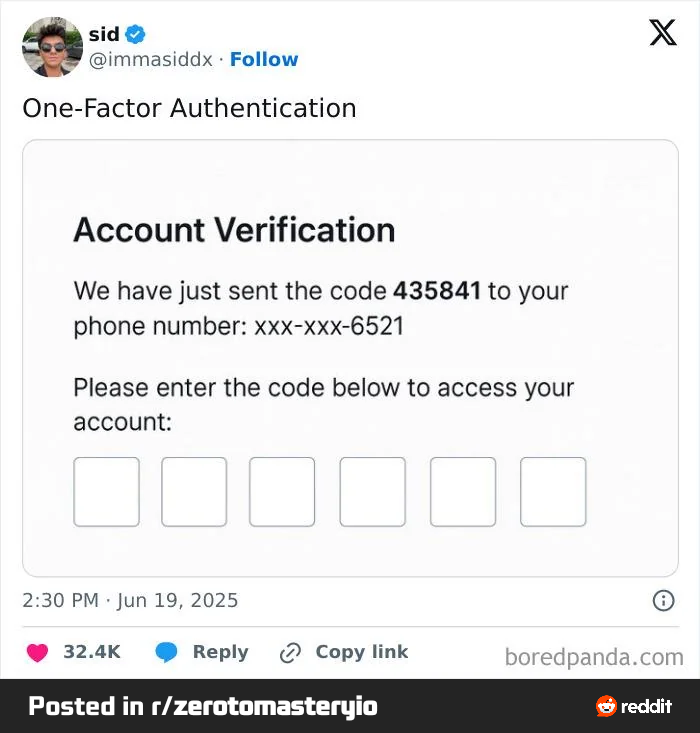Open the tweet info circle icon
Screen dimensions: 700x733
(x=662, y=601)
